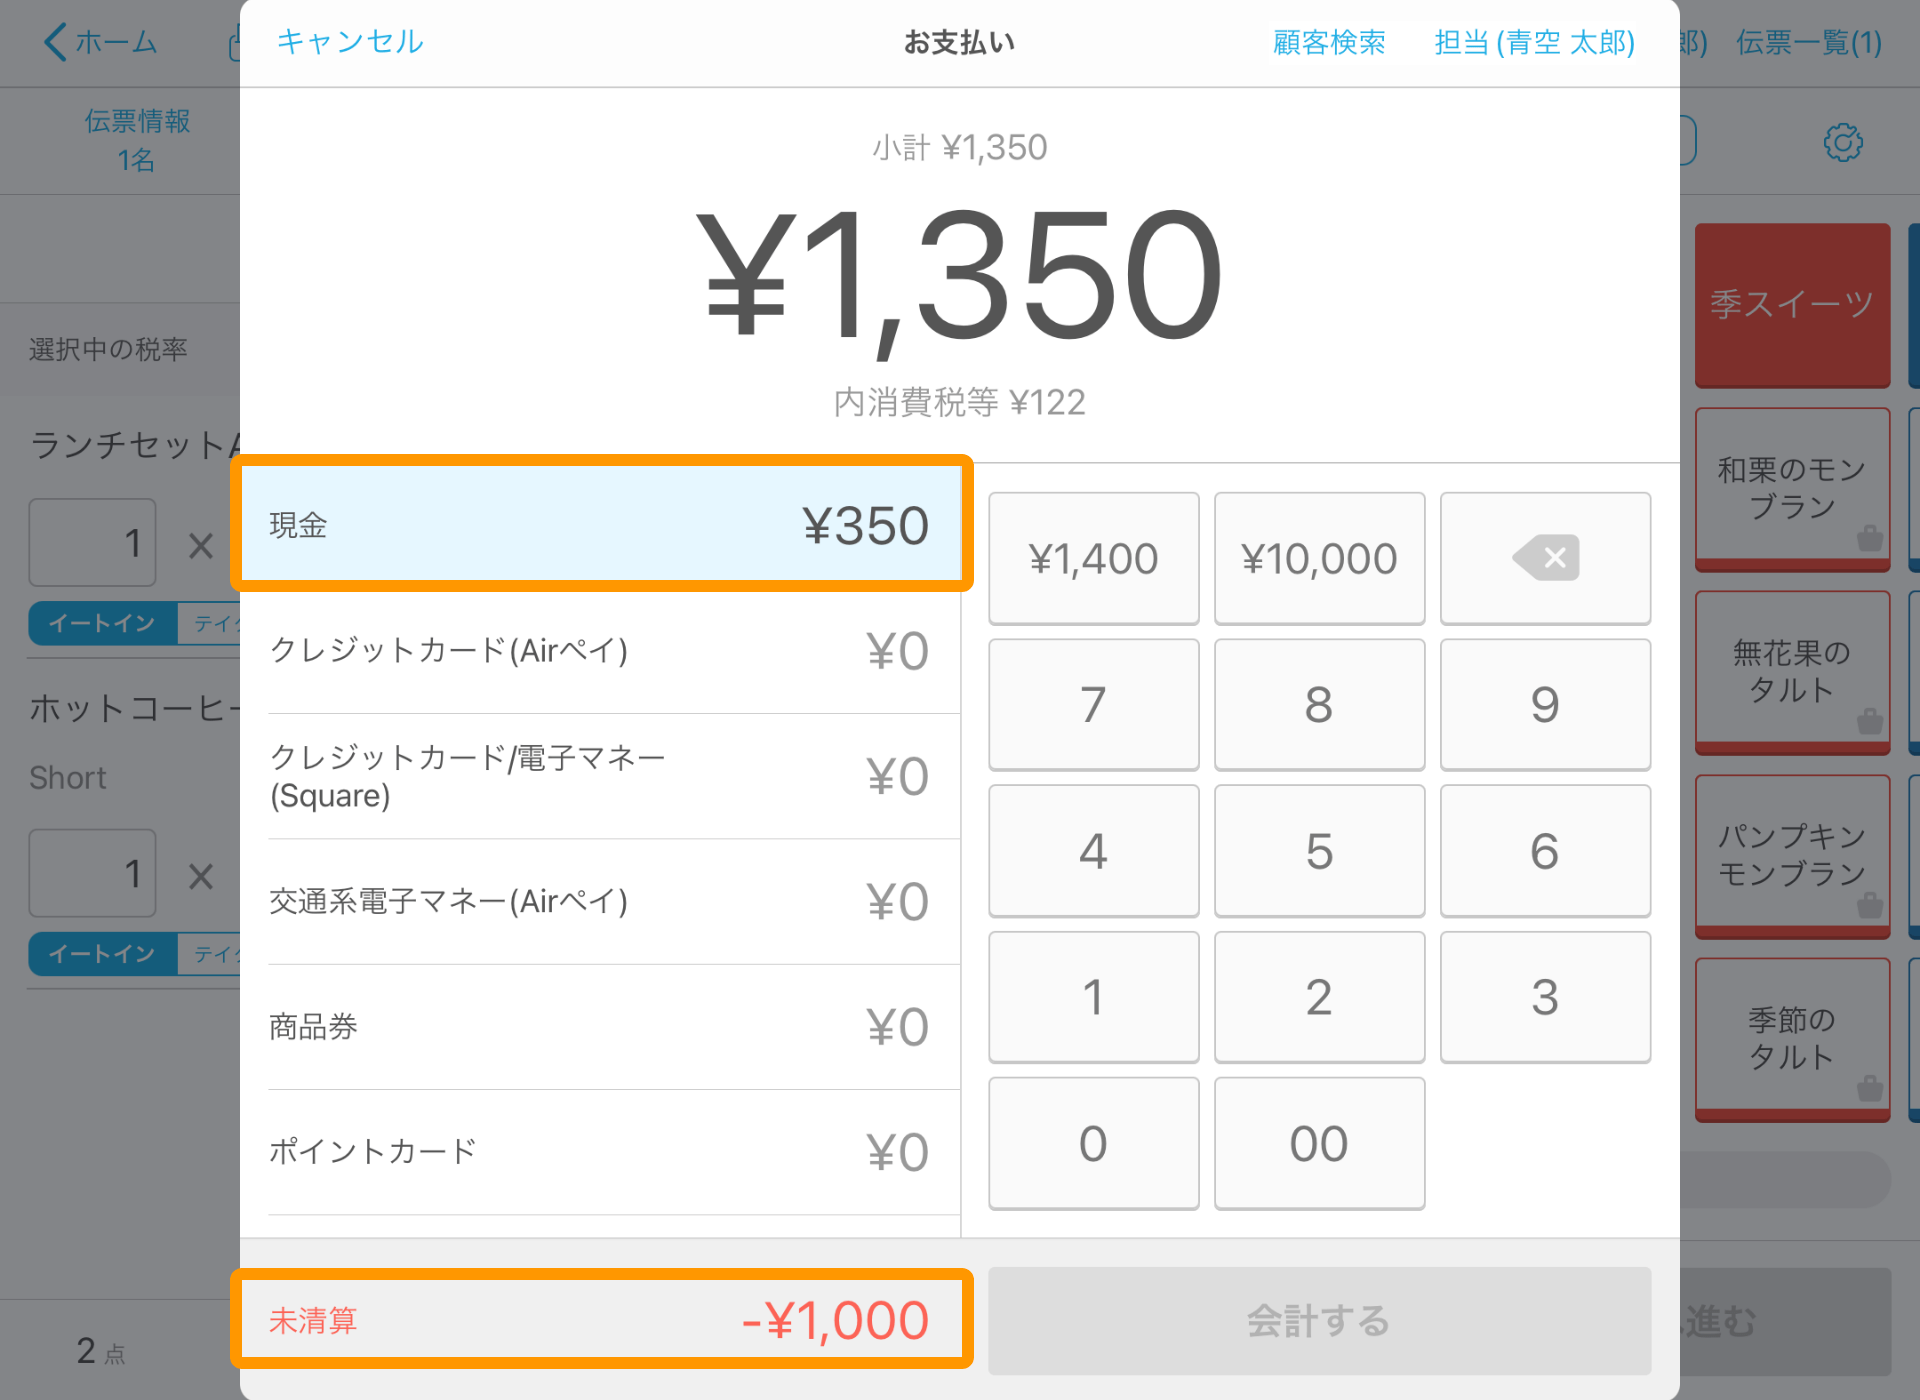Screen dimensions: 1920x1400
Task: Remove ホットコーヒー using the × icon
Action: click(200, 876)
